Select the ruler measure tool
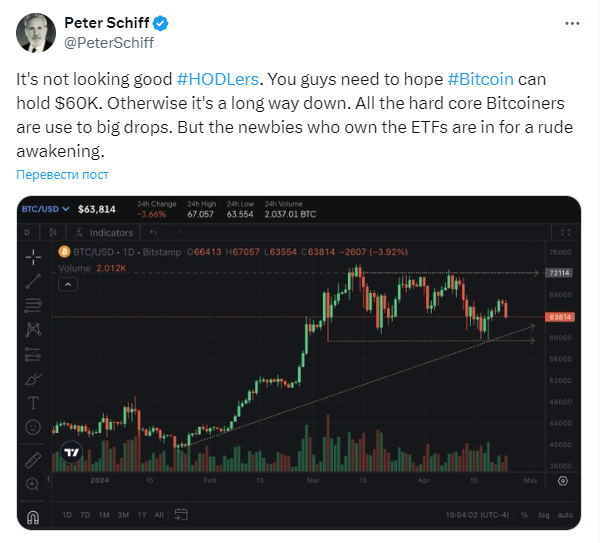Viewport: 601px width, 543px height. [33, 461]
